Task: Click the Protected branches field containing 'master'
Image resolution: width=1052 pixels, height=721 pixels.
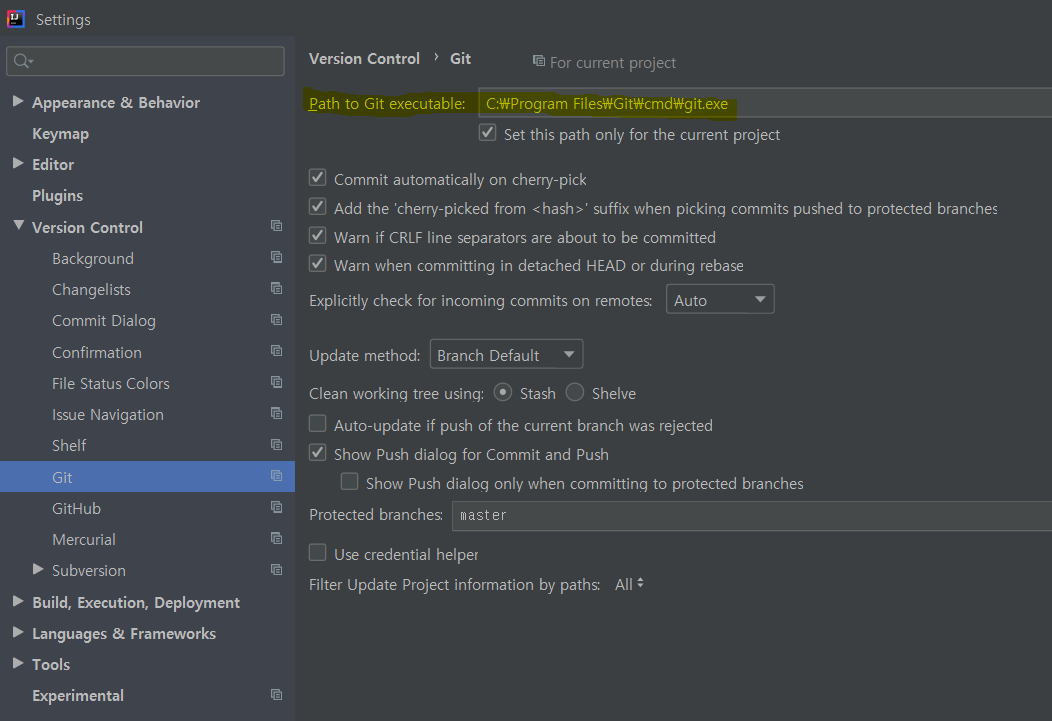Action: pos(751,516)
